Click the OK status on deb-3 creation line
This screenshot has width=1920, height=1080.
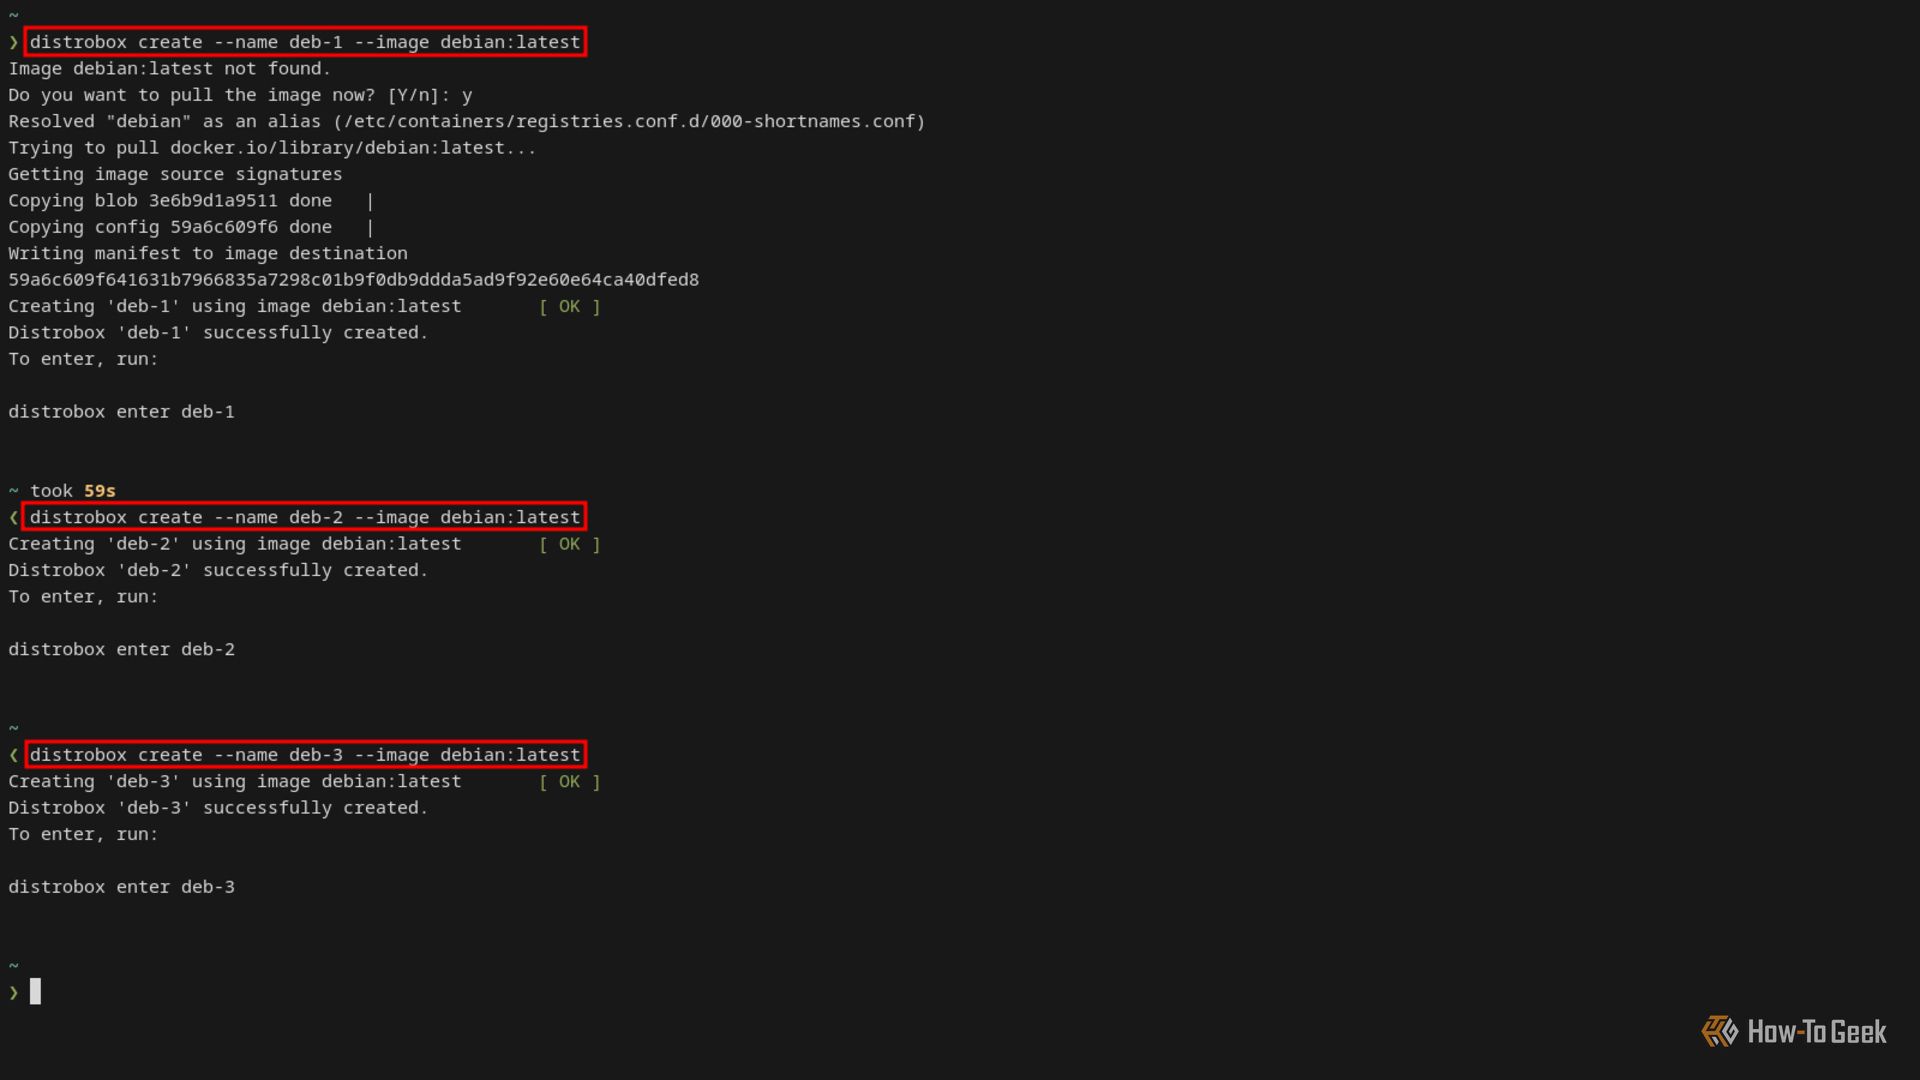[x=569, y=782]
